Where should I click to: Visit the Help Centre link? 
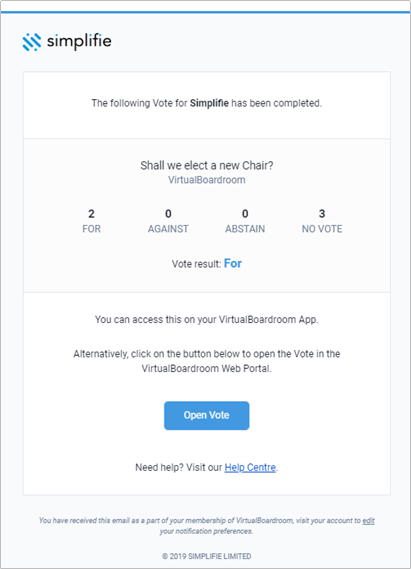(x=250, y=467)
